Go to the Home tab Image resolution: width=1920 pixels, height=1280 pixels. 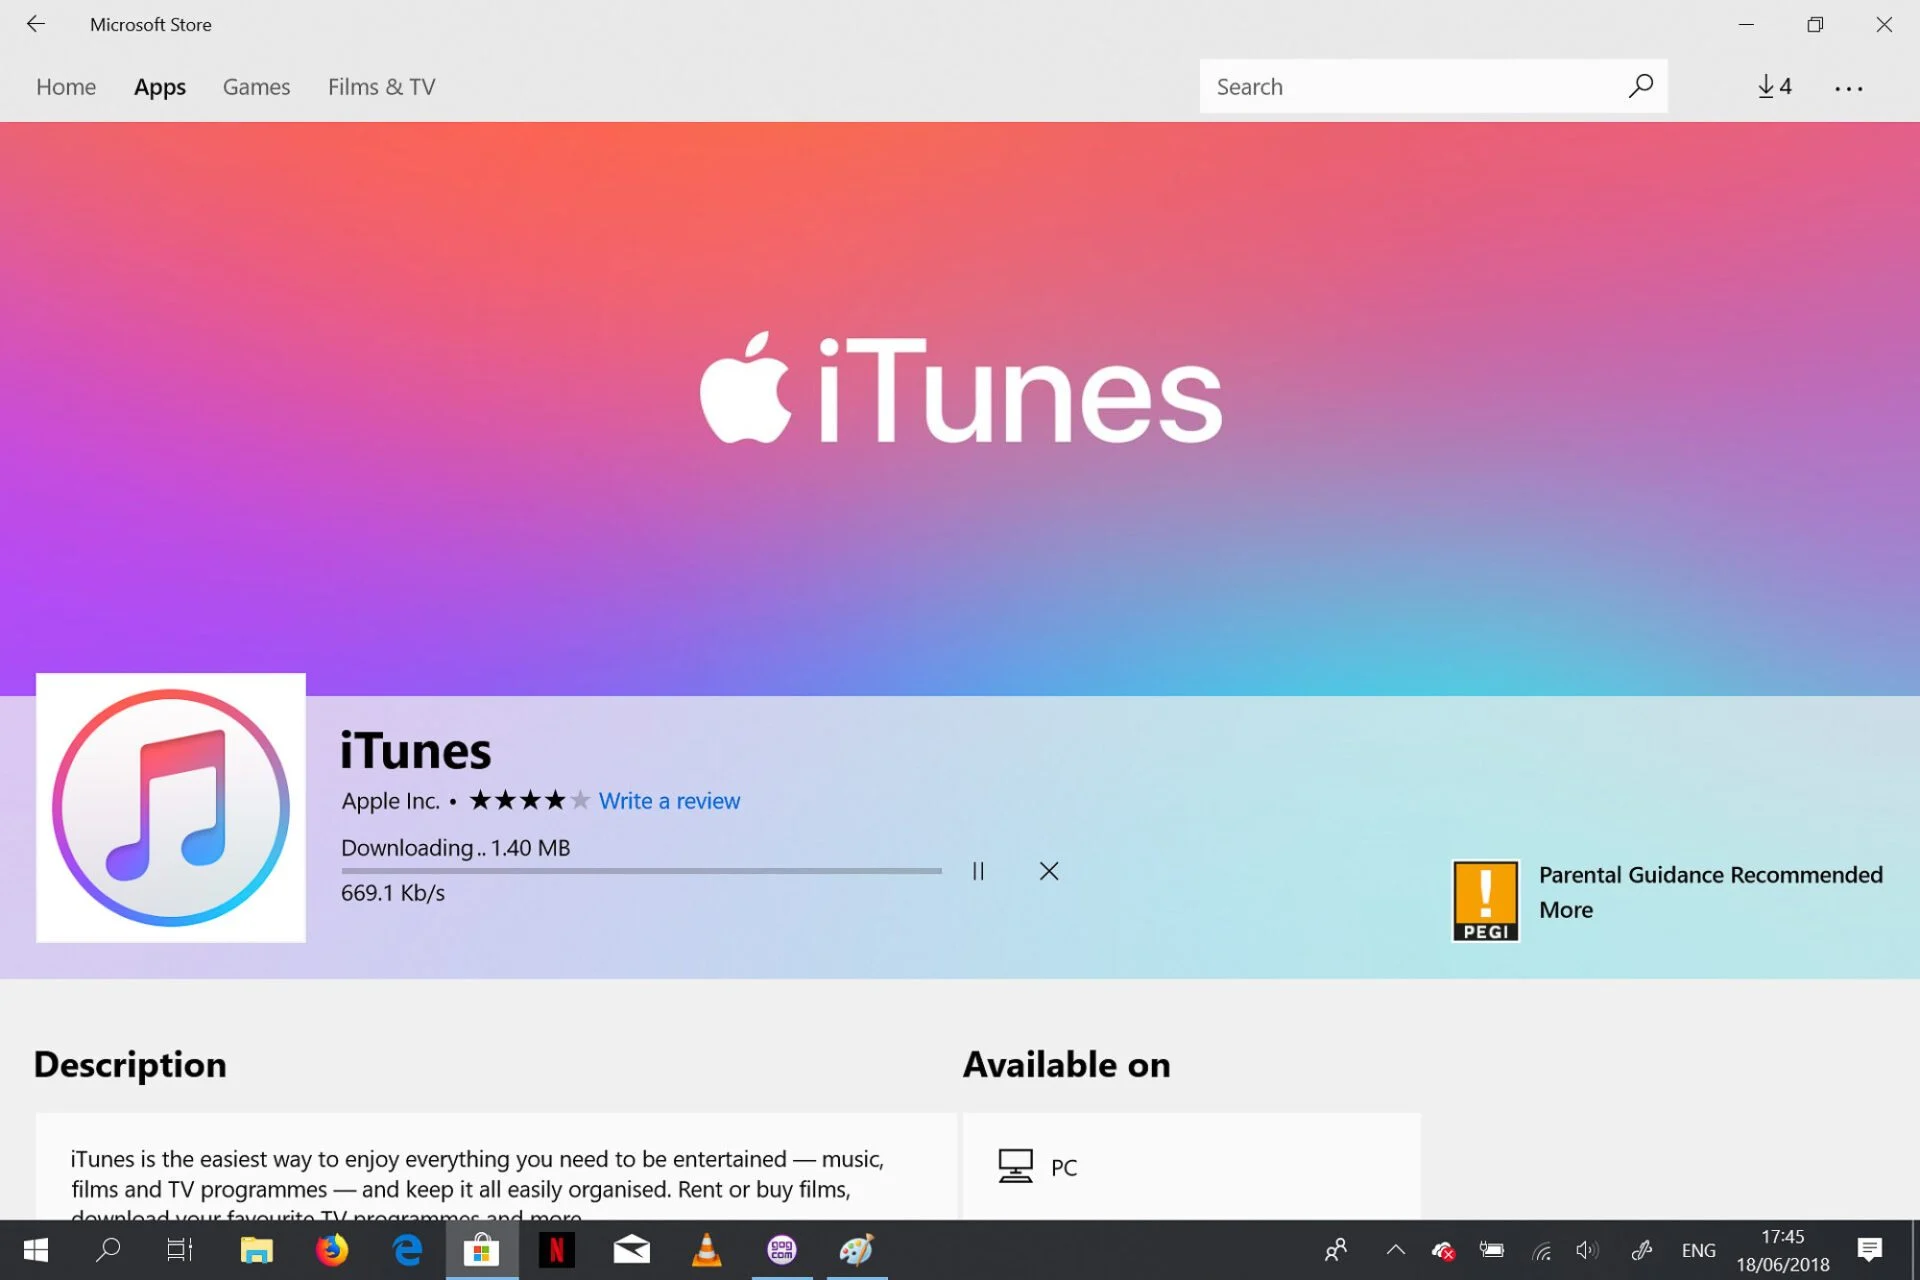click(66, 87)
